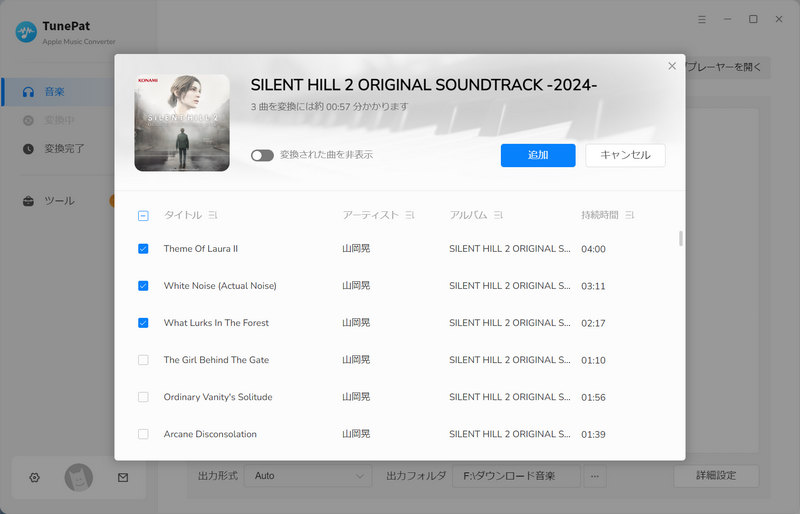
Task: Select Ordinary Vanity's Solitude title
Action: 218,397
